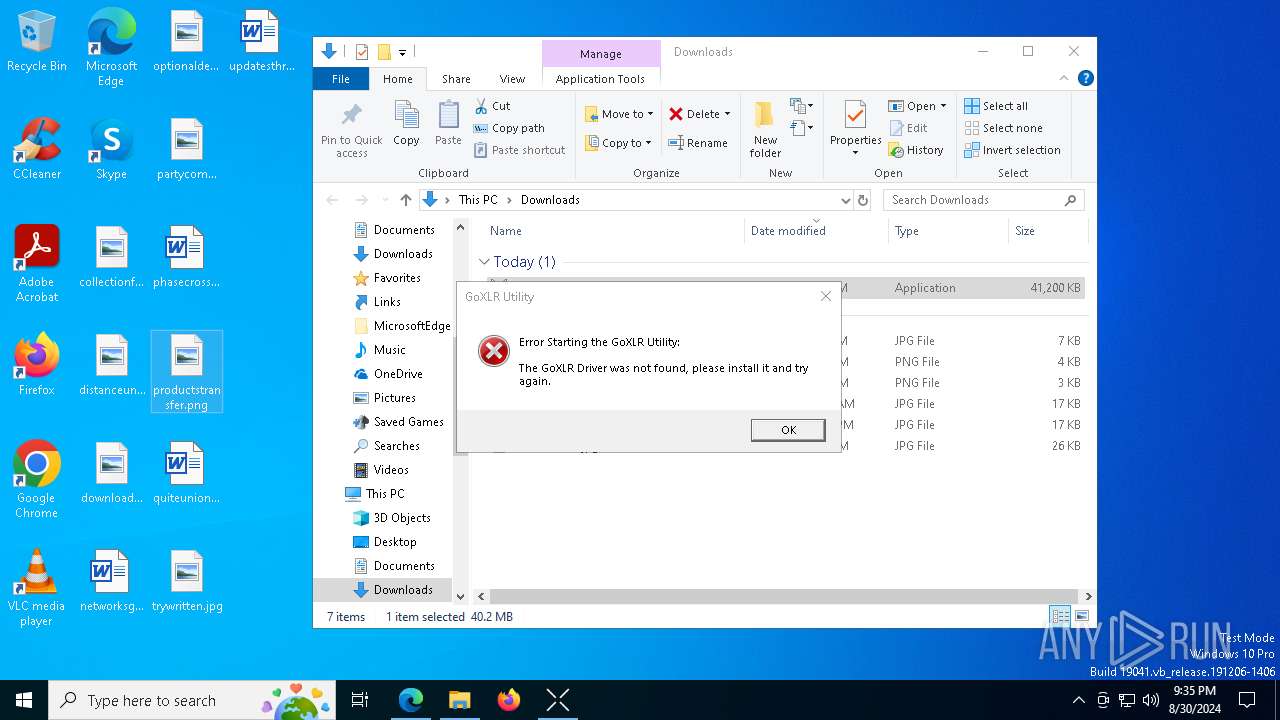Click the address bar history dropdown
This screenshot has height=720, width=1280.
pyautogui.click(x=846, y=200)
